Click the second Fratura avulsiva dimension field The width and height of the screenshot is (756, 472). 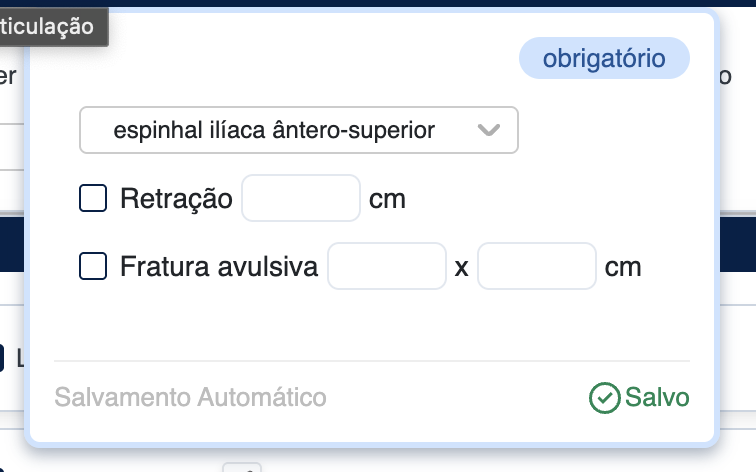pyautogui.click(x=536, y=267)
